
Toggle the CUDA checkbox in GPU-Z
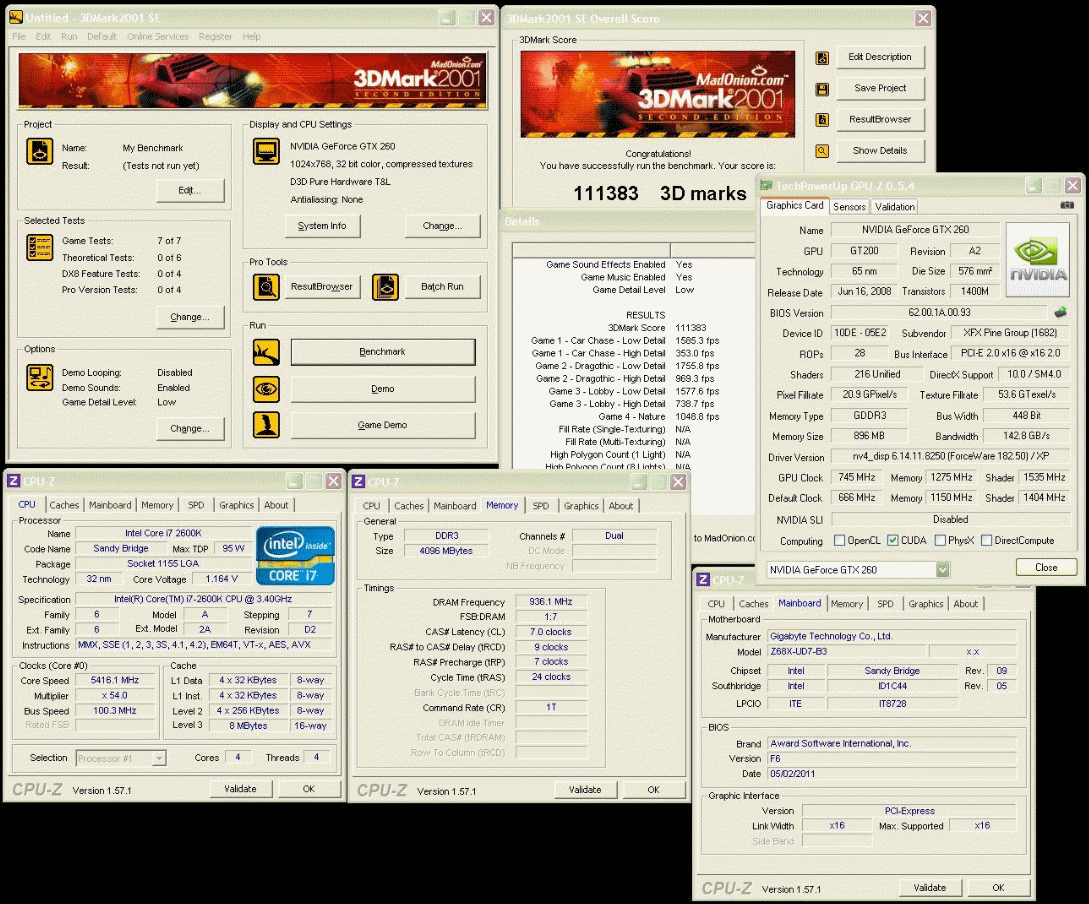(893, 540)
